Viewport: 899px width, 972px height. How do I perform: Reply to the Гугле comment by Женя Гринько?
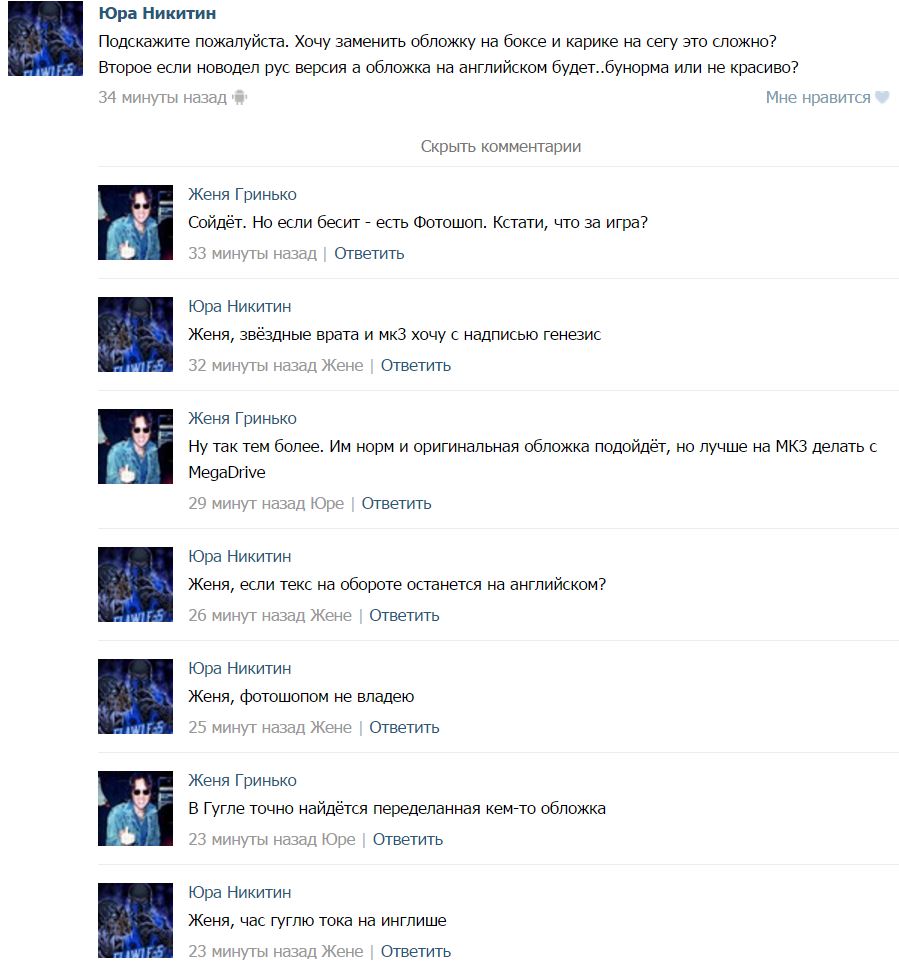(407, 839)
